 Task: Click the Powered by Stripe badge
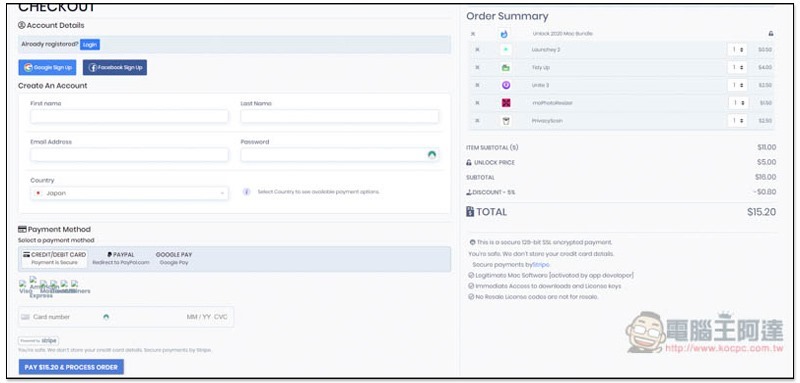tap(38, 340)
